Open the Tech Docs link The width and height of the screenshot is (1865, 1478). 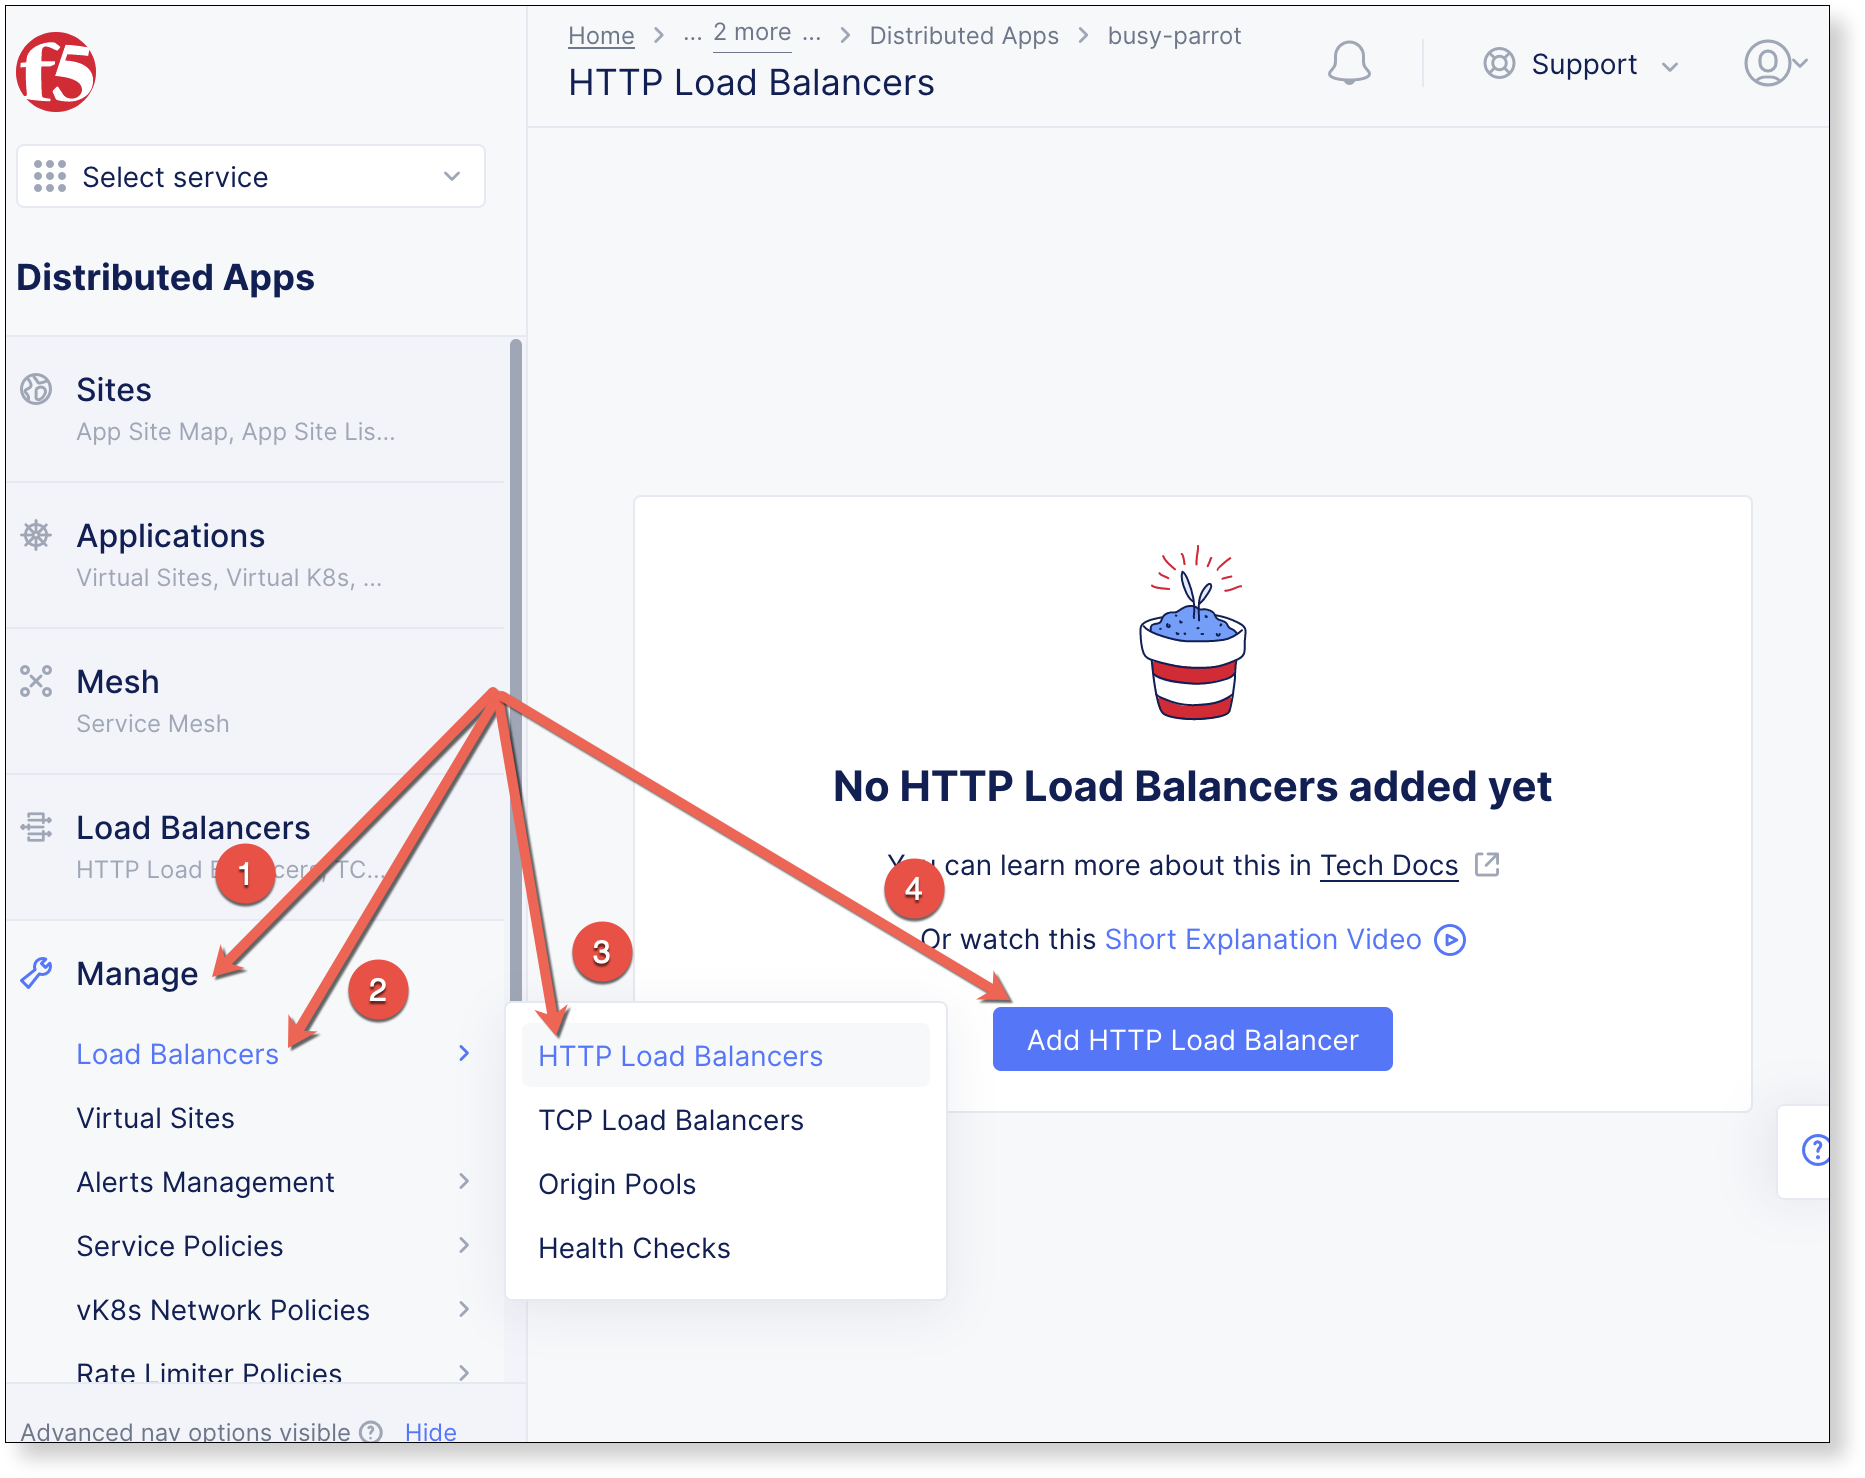point(1389,866)
